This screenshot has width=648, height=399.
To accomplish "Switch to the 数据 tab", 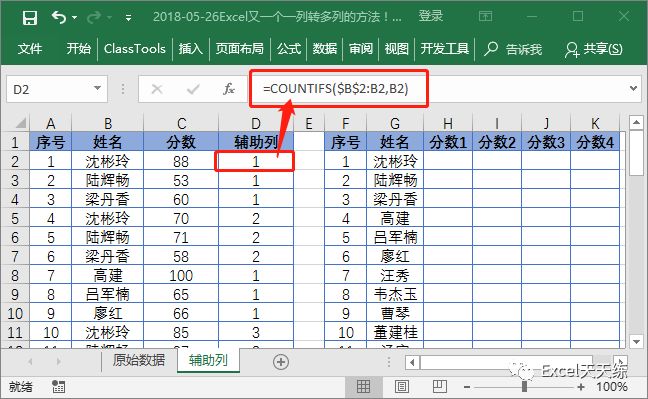I will [x=325, y=49].
